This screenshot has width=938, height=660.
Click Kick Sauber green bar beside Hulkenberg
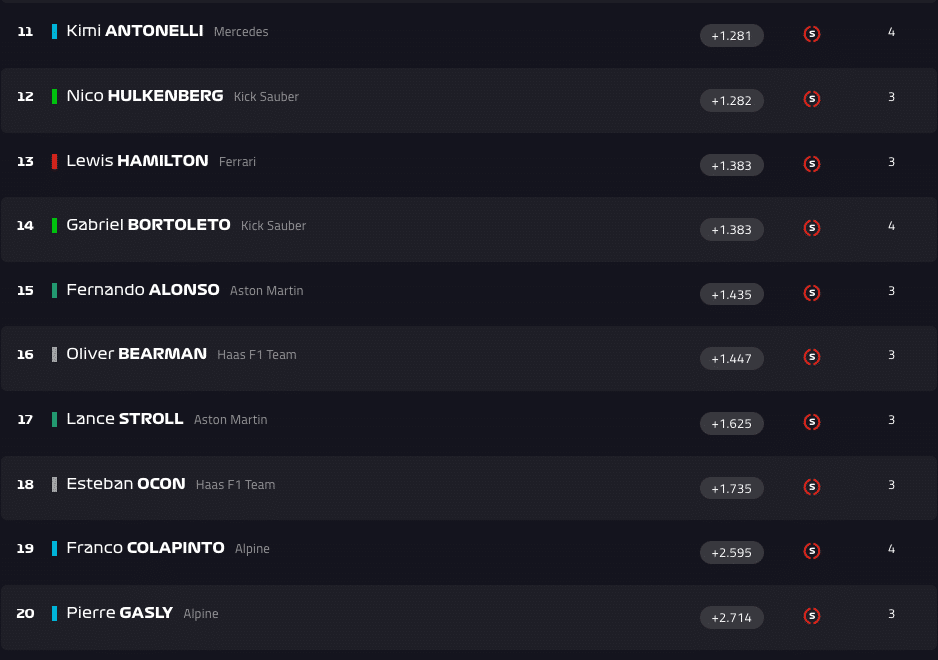click(x=55, y=96)
